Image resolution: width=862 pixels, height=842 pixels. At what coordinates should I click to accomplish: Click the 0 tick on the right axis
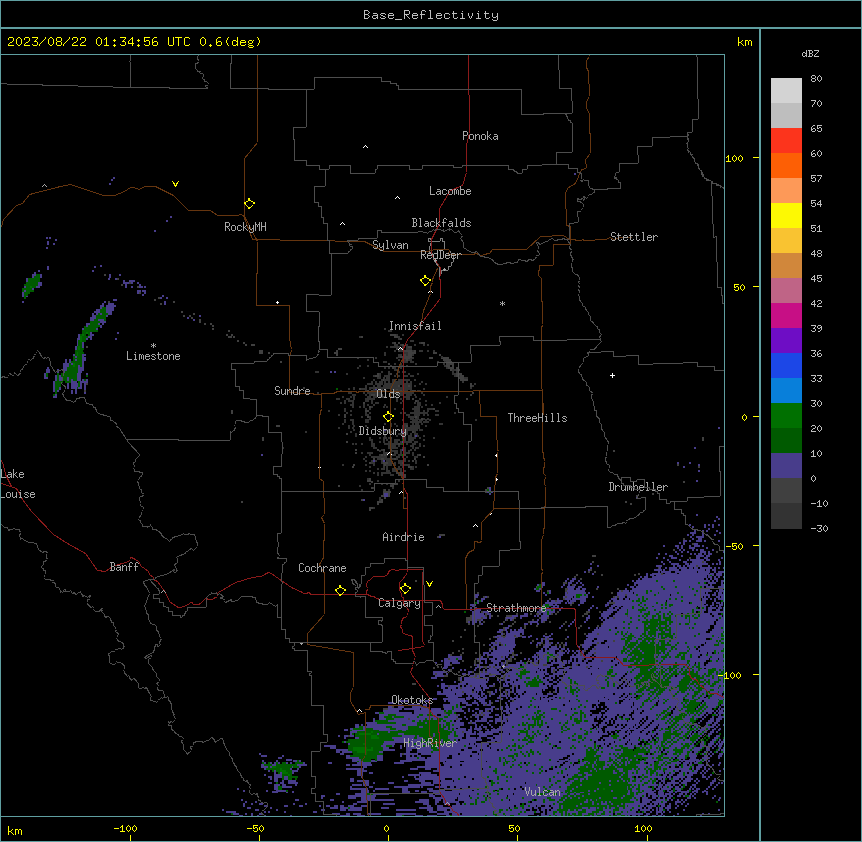coord(744,417)
